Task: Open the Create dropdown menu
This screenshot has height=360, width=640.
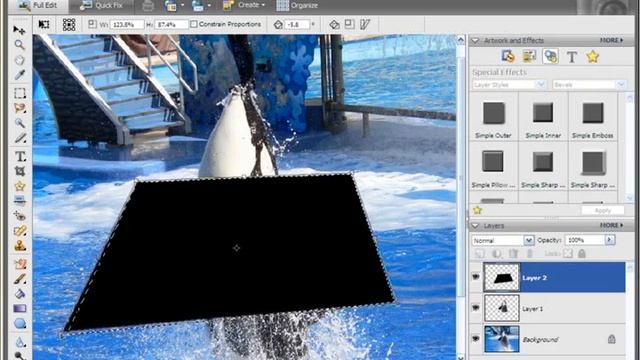Action: [x=246, y=5]
